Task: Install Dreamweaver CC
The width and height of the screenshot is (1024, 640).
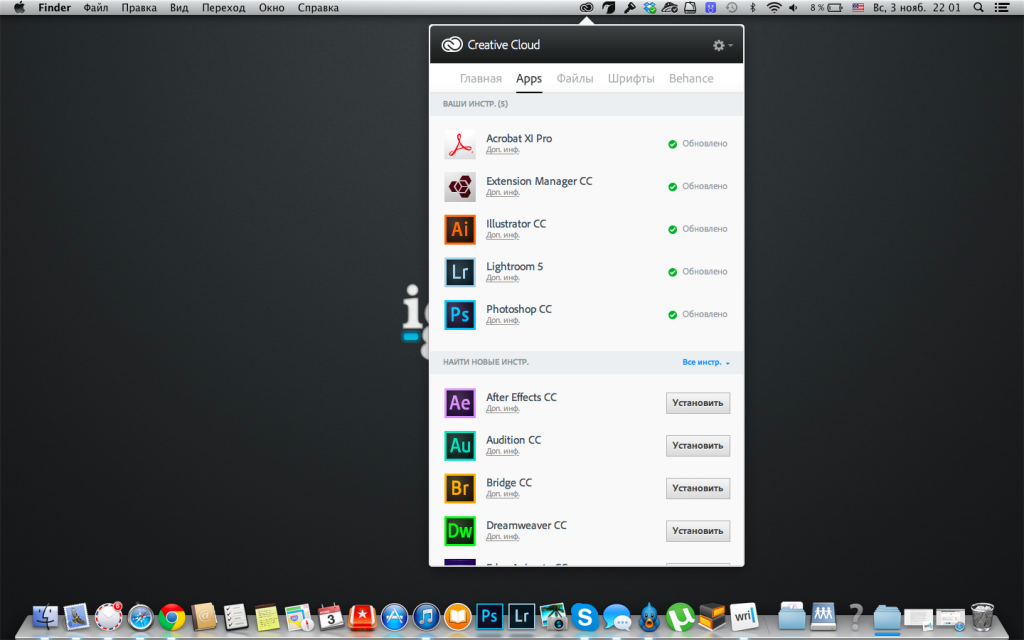Action: click(697, 531)
